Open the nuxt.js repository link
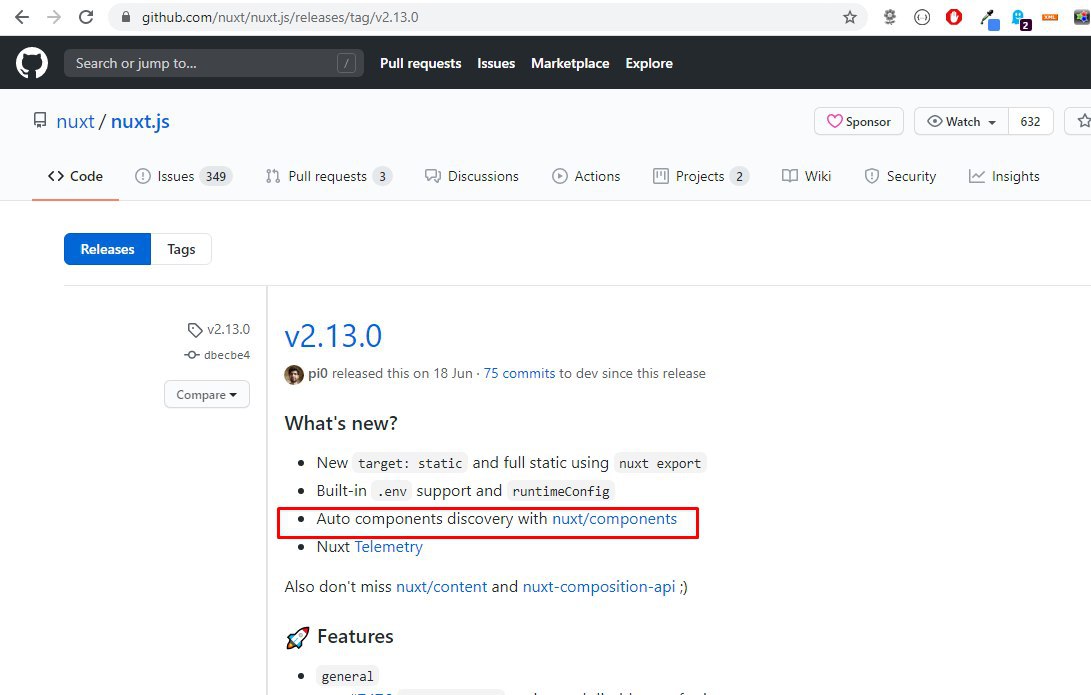1091x695 pixels. pos(141,122)
